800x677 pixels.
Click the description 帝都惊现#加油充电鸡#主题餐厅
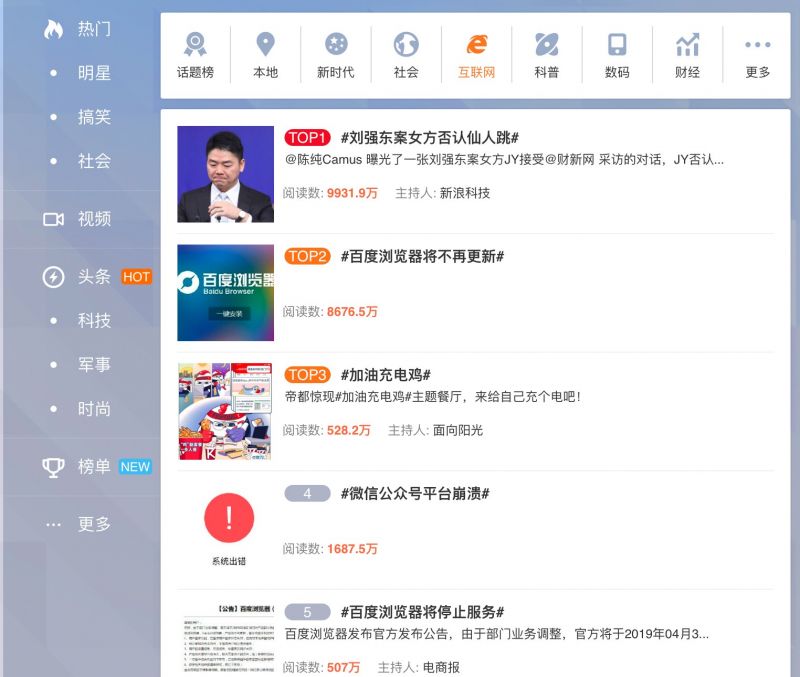pyautogui.click(x=433, y=397)
